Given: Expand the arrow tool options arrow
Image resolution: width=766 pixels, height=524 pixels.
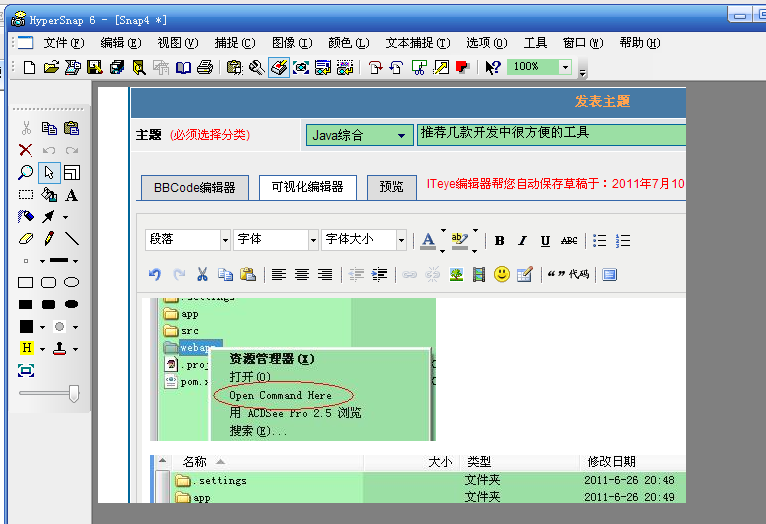Looking at the screenshot, I should [65, 217].
